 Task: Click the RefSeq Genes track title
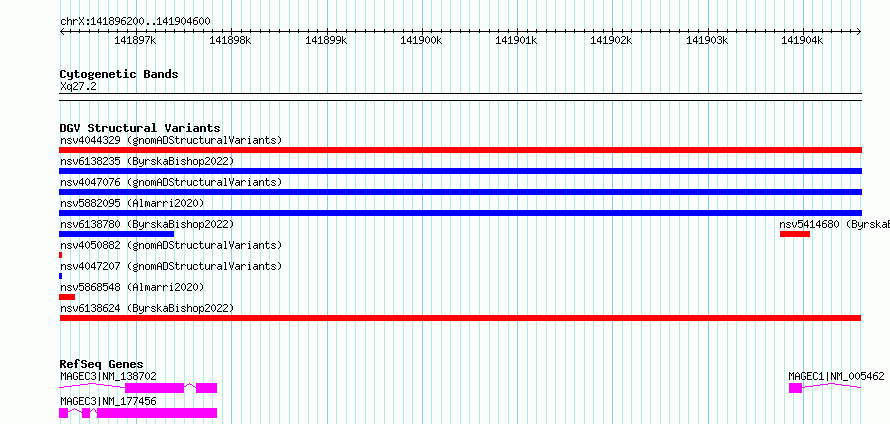(102, 364)
